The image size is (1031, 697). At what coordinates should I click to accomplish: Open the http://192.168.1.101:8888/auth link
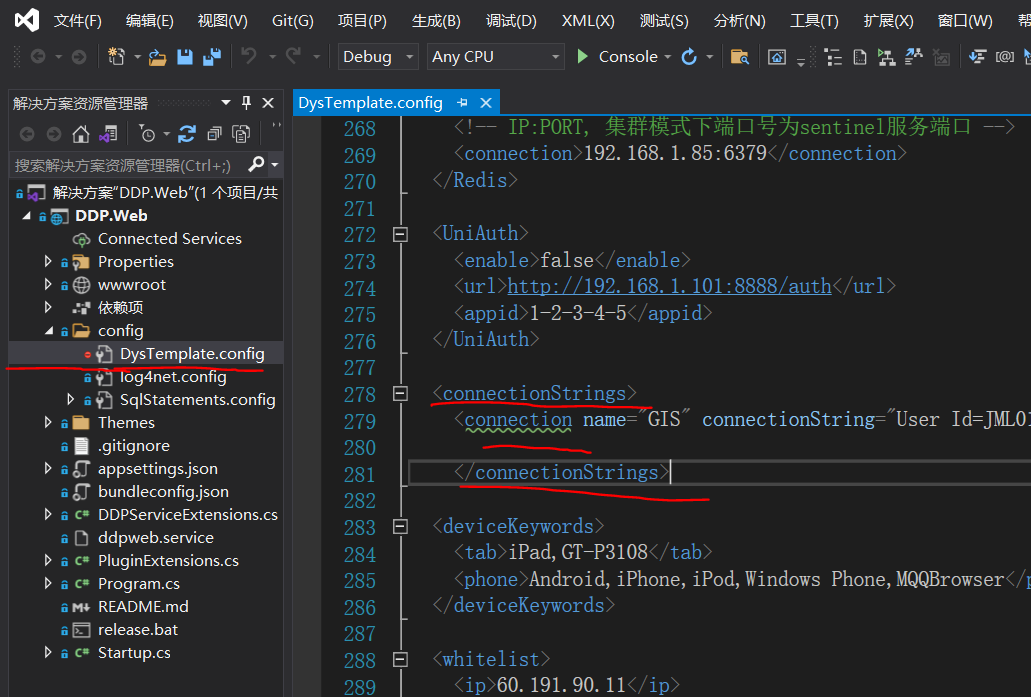click(669, 286)
